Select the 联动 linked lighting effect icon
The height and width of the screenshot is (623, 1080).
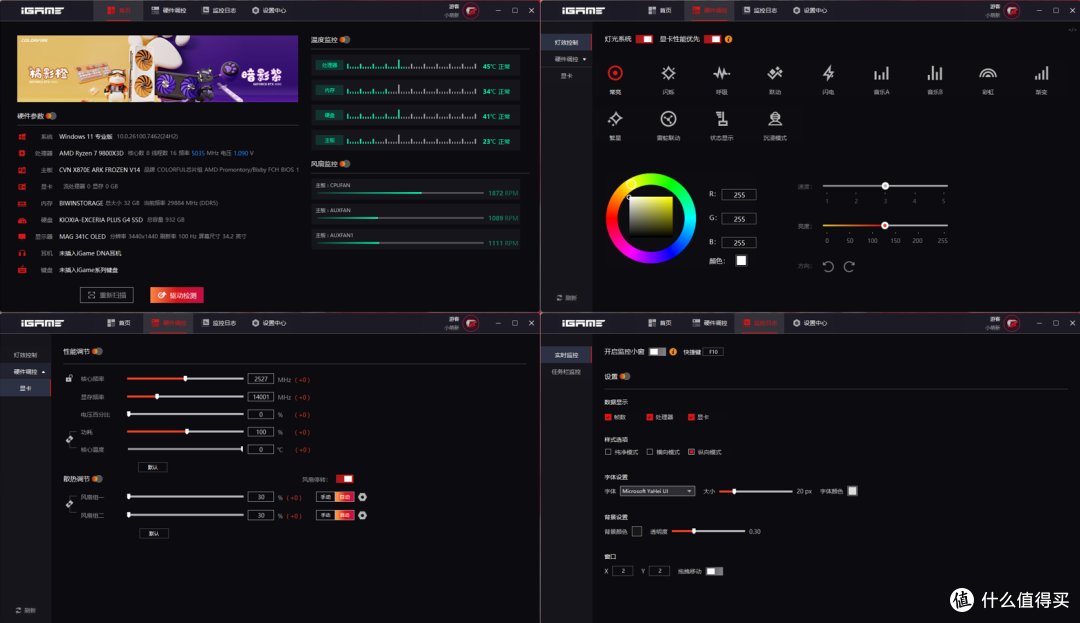(x=775, y=73)
